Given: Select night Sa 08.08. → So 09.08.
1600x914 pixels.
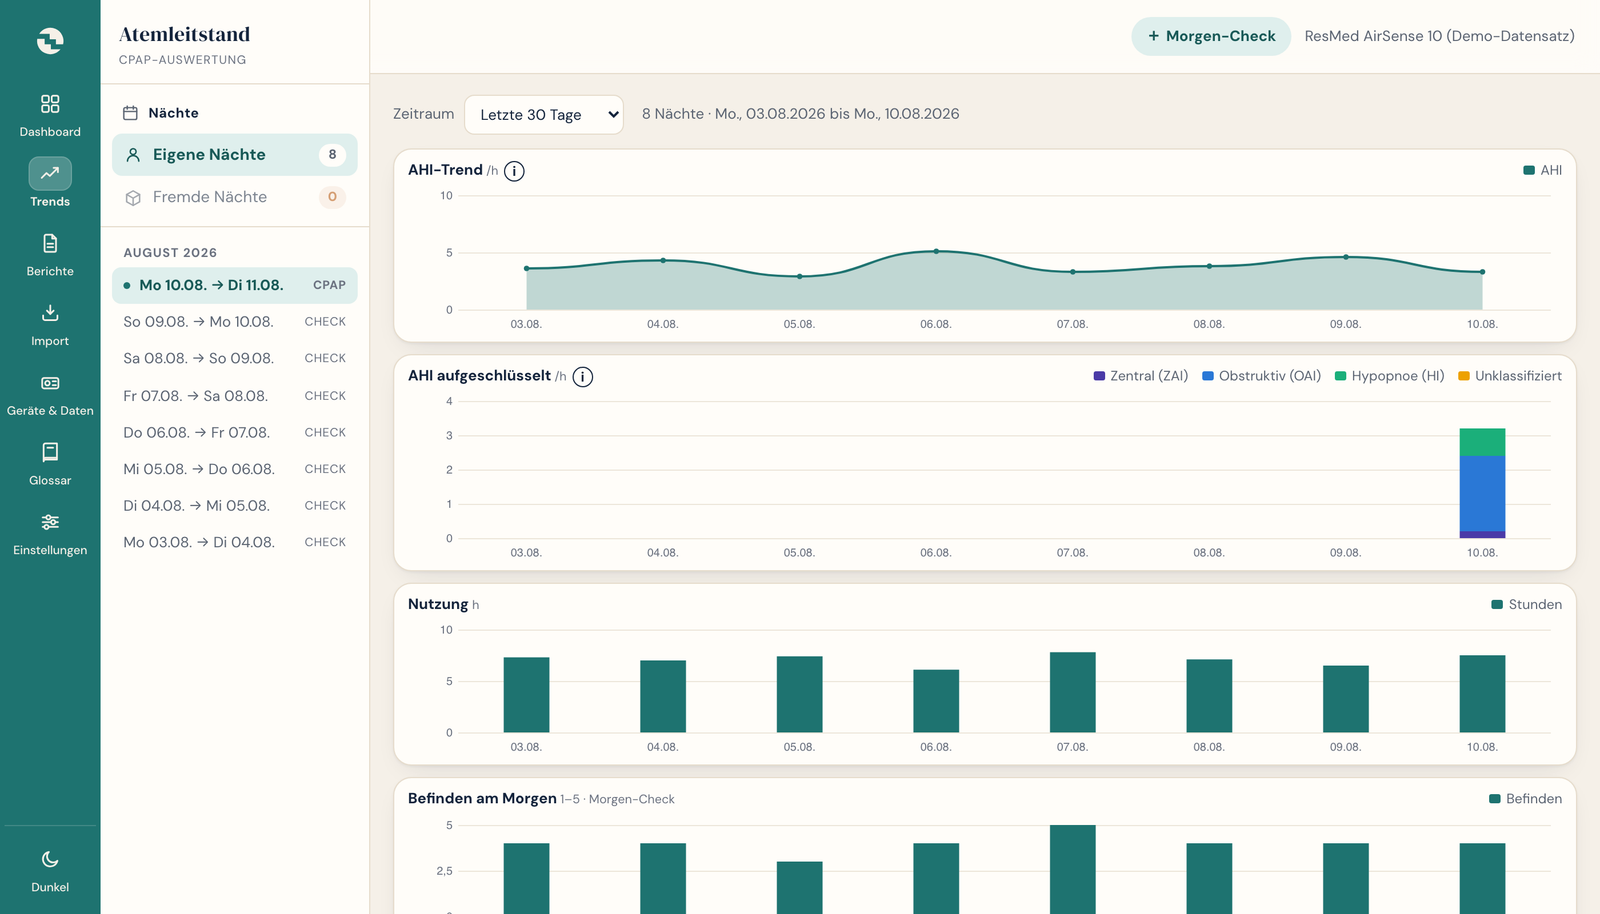Looking at the screenshot, I should click(x=235, y=358).
